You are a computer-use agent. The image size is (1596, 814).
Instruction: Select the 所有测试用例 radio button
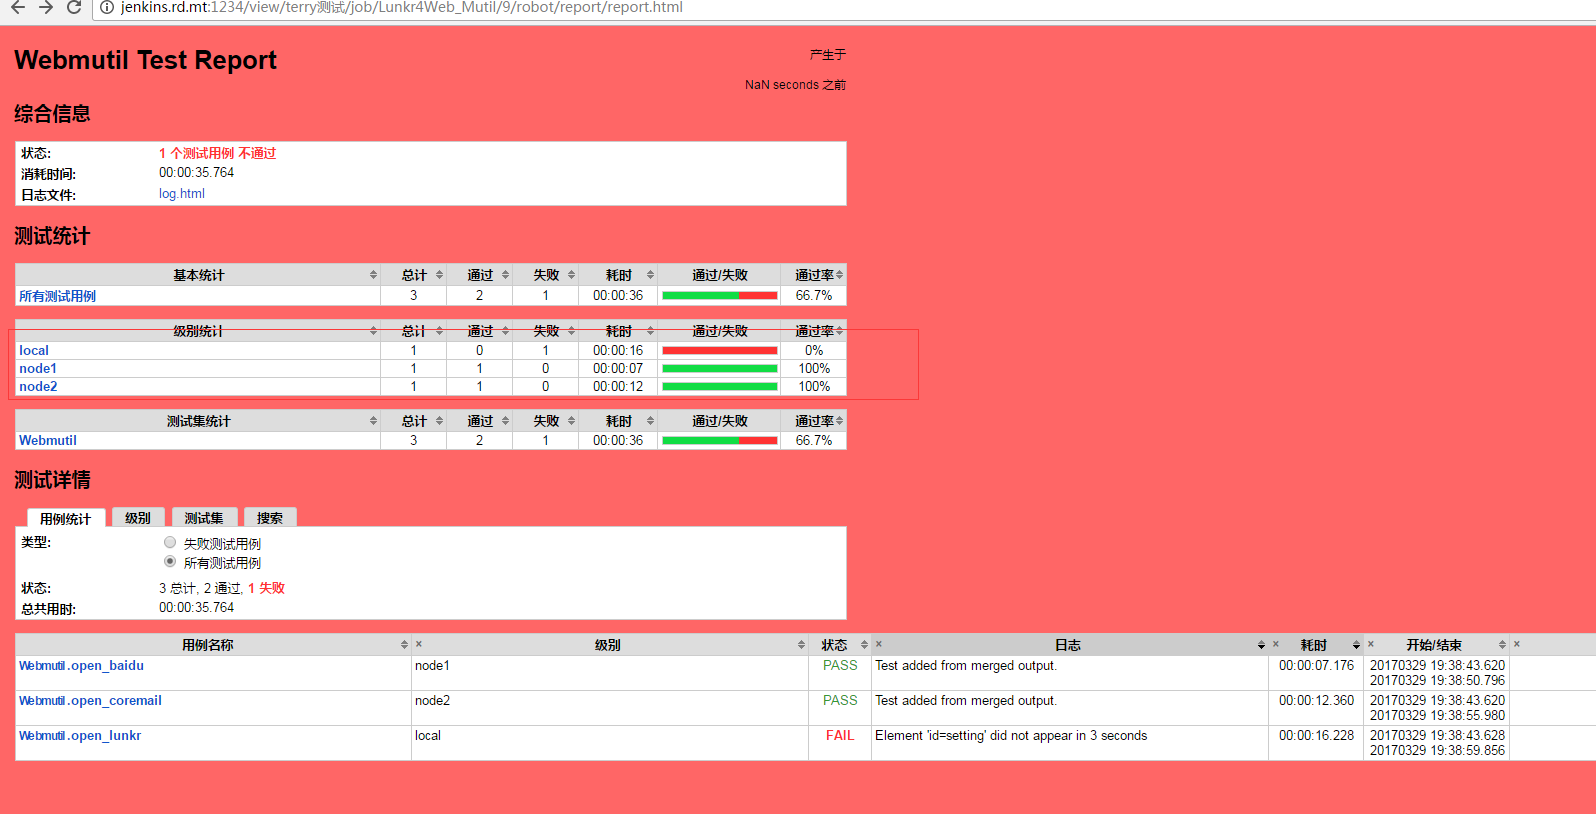[170, 562]
